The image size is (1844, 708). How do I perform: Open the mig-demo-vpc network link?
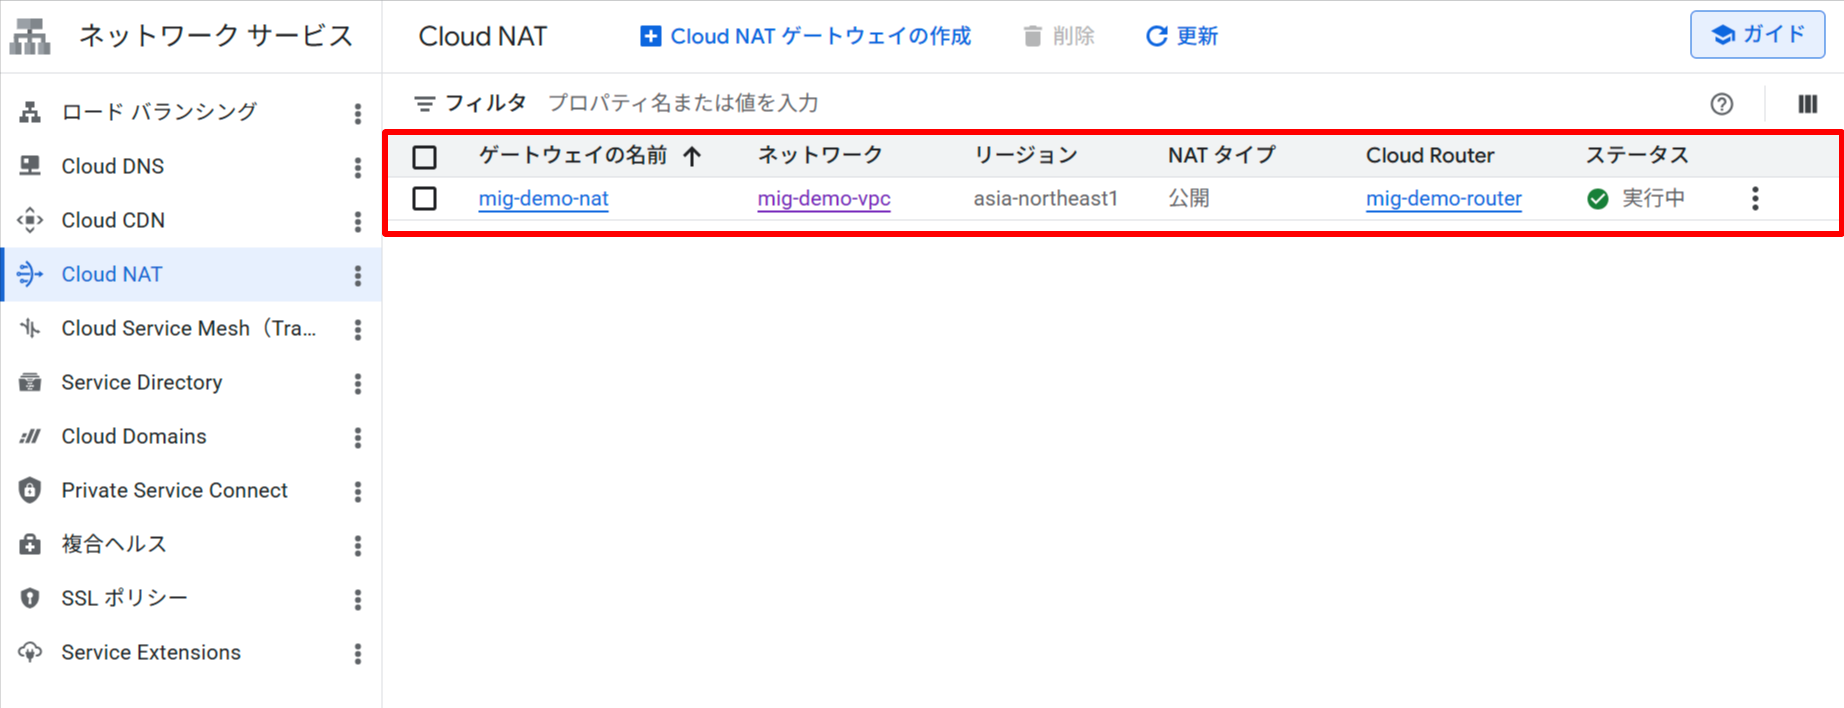click(824, 198)
